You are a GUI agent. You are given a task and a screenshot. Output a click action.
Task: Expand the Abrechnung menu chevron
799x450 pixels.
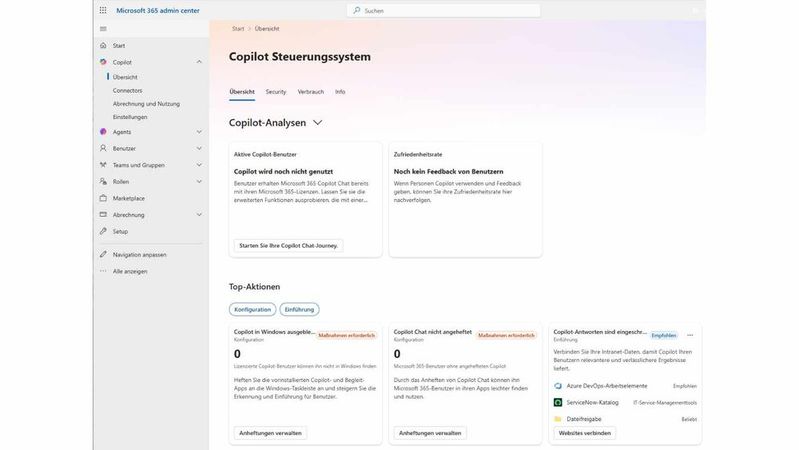tap(199, 215)
